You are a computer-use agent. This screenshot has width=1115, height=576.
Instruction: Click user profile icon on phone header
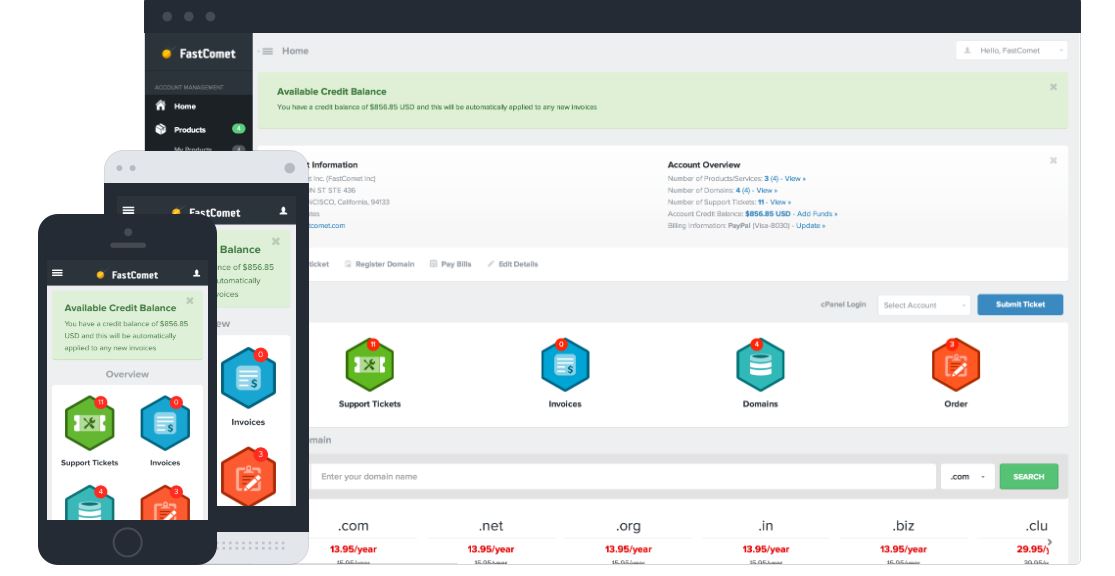click(196, 273)
